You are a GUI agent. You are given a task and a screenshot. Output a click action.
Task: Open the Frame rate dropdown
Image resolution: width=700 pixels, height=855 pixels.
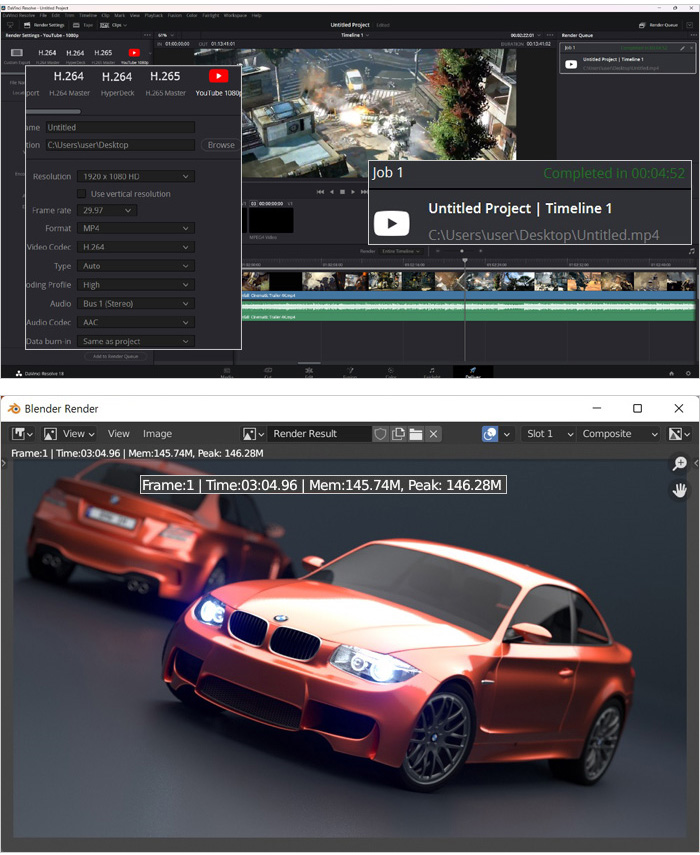[107, 210]
